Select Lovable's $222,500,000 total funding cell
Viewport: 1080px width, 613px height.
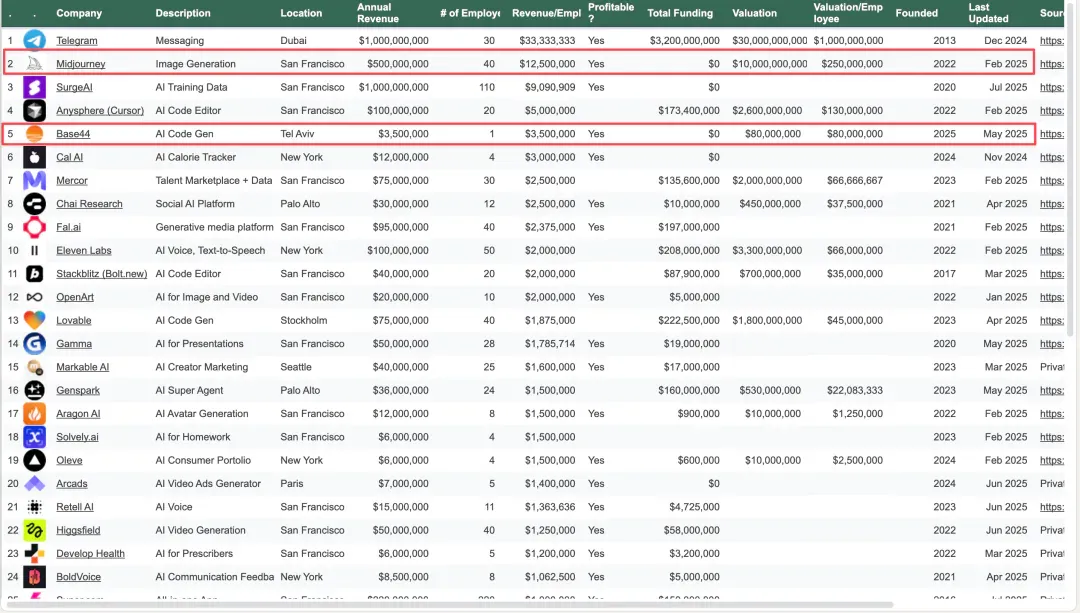689,320
